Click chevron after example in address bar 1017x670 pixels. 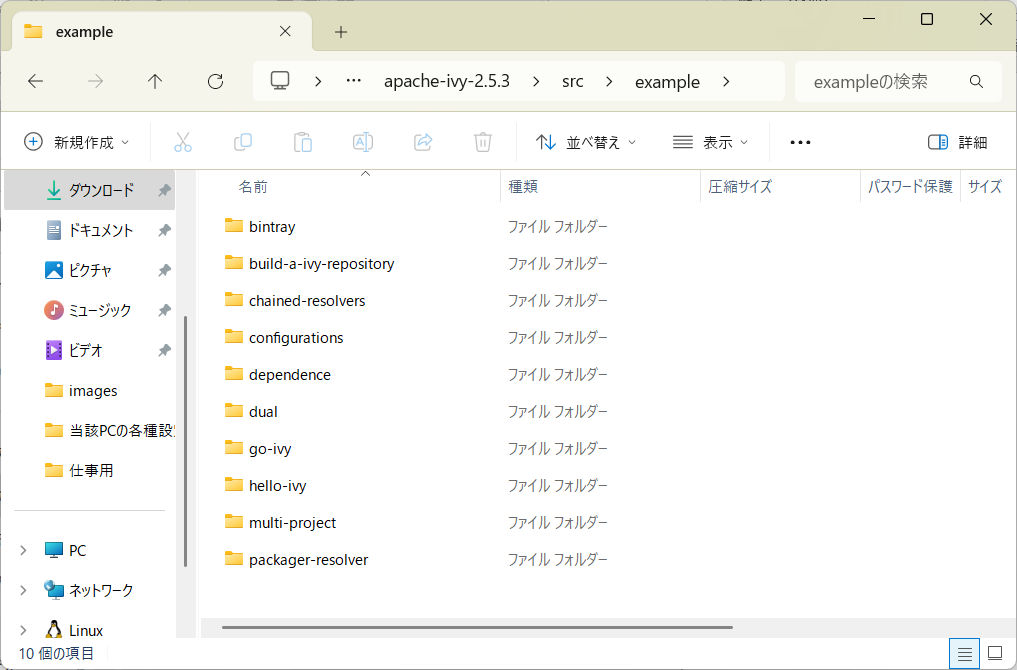(x=726, y=81)
